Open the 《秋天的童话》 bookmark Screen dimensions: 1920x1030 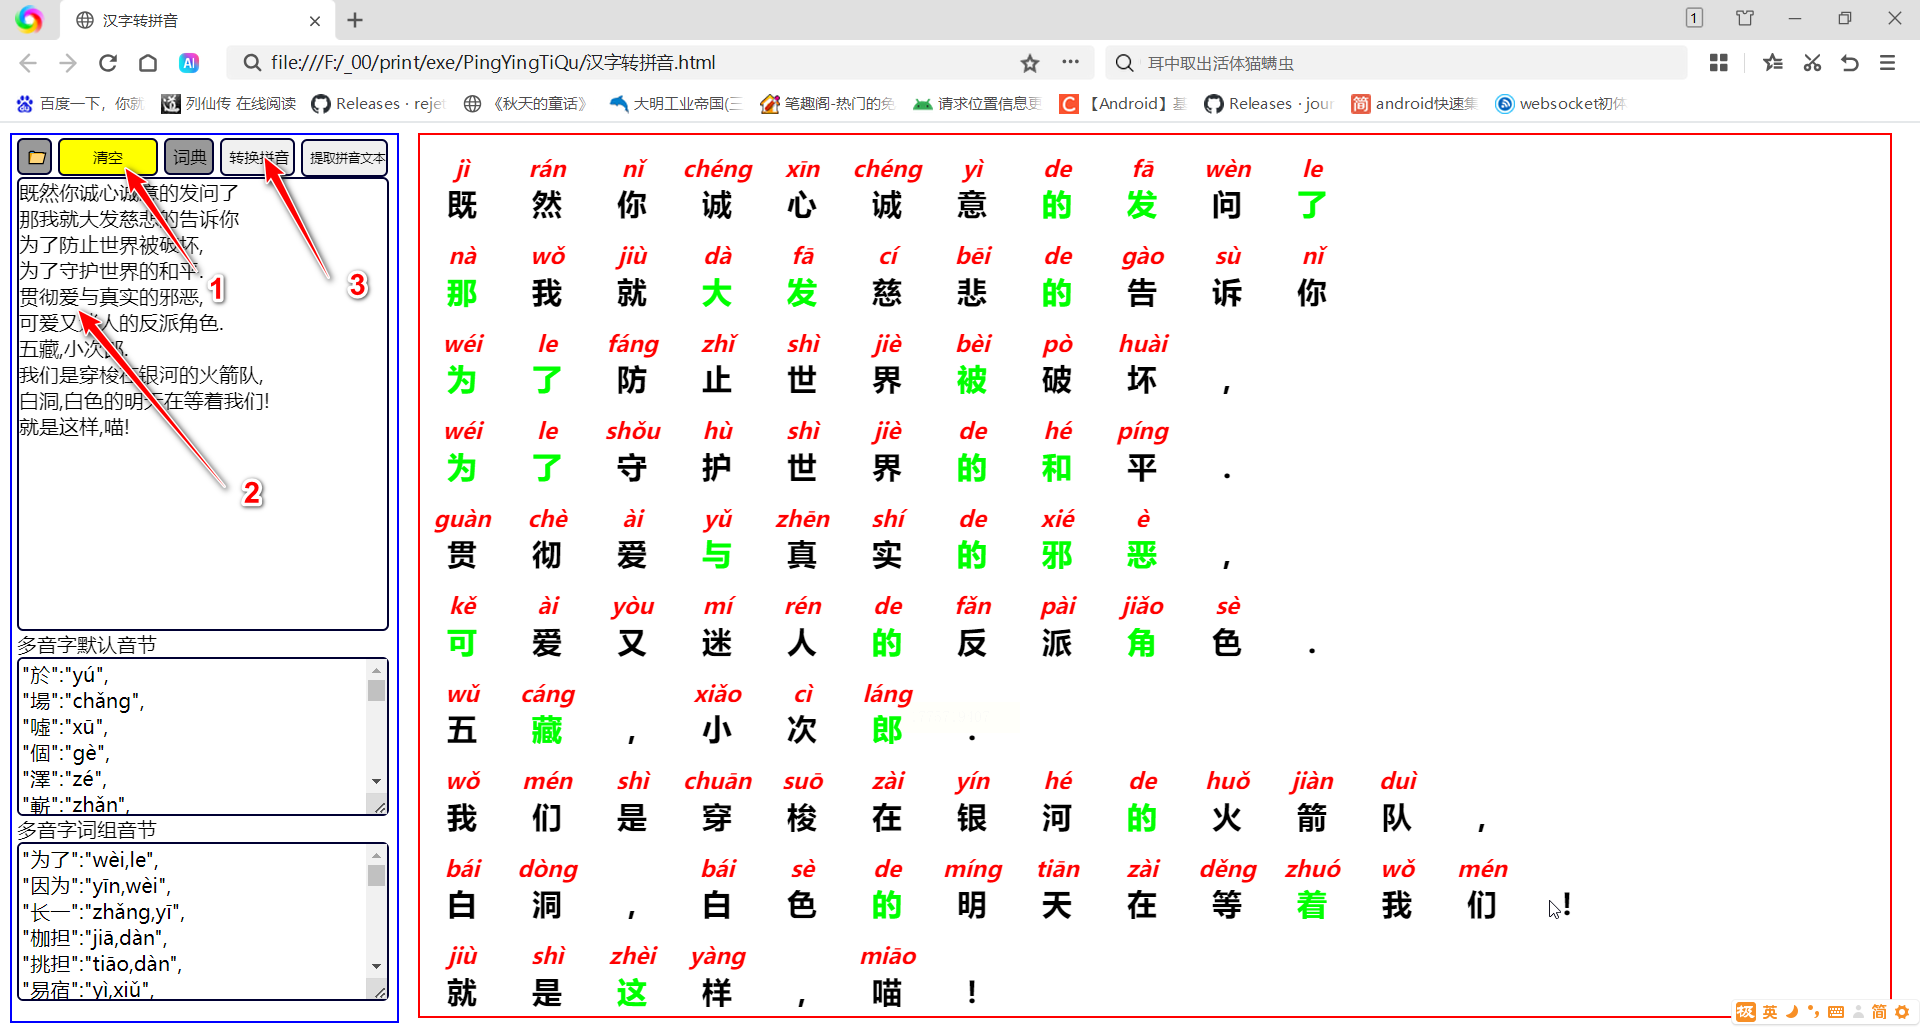pos(526,104)
